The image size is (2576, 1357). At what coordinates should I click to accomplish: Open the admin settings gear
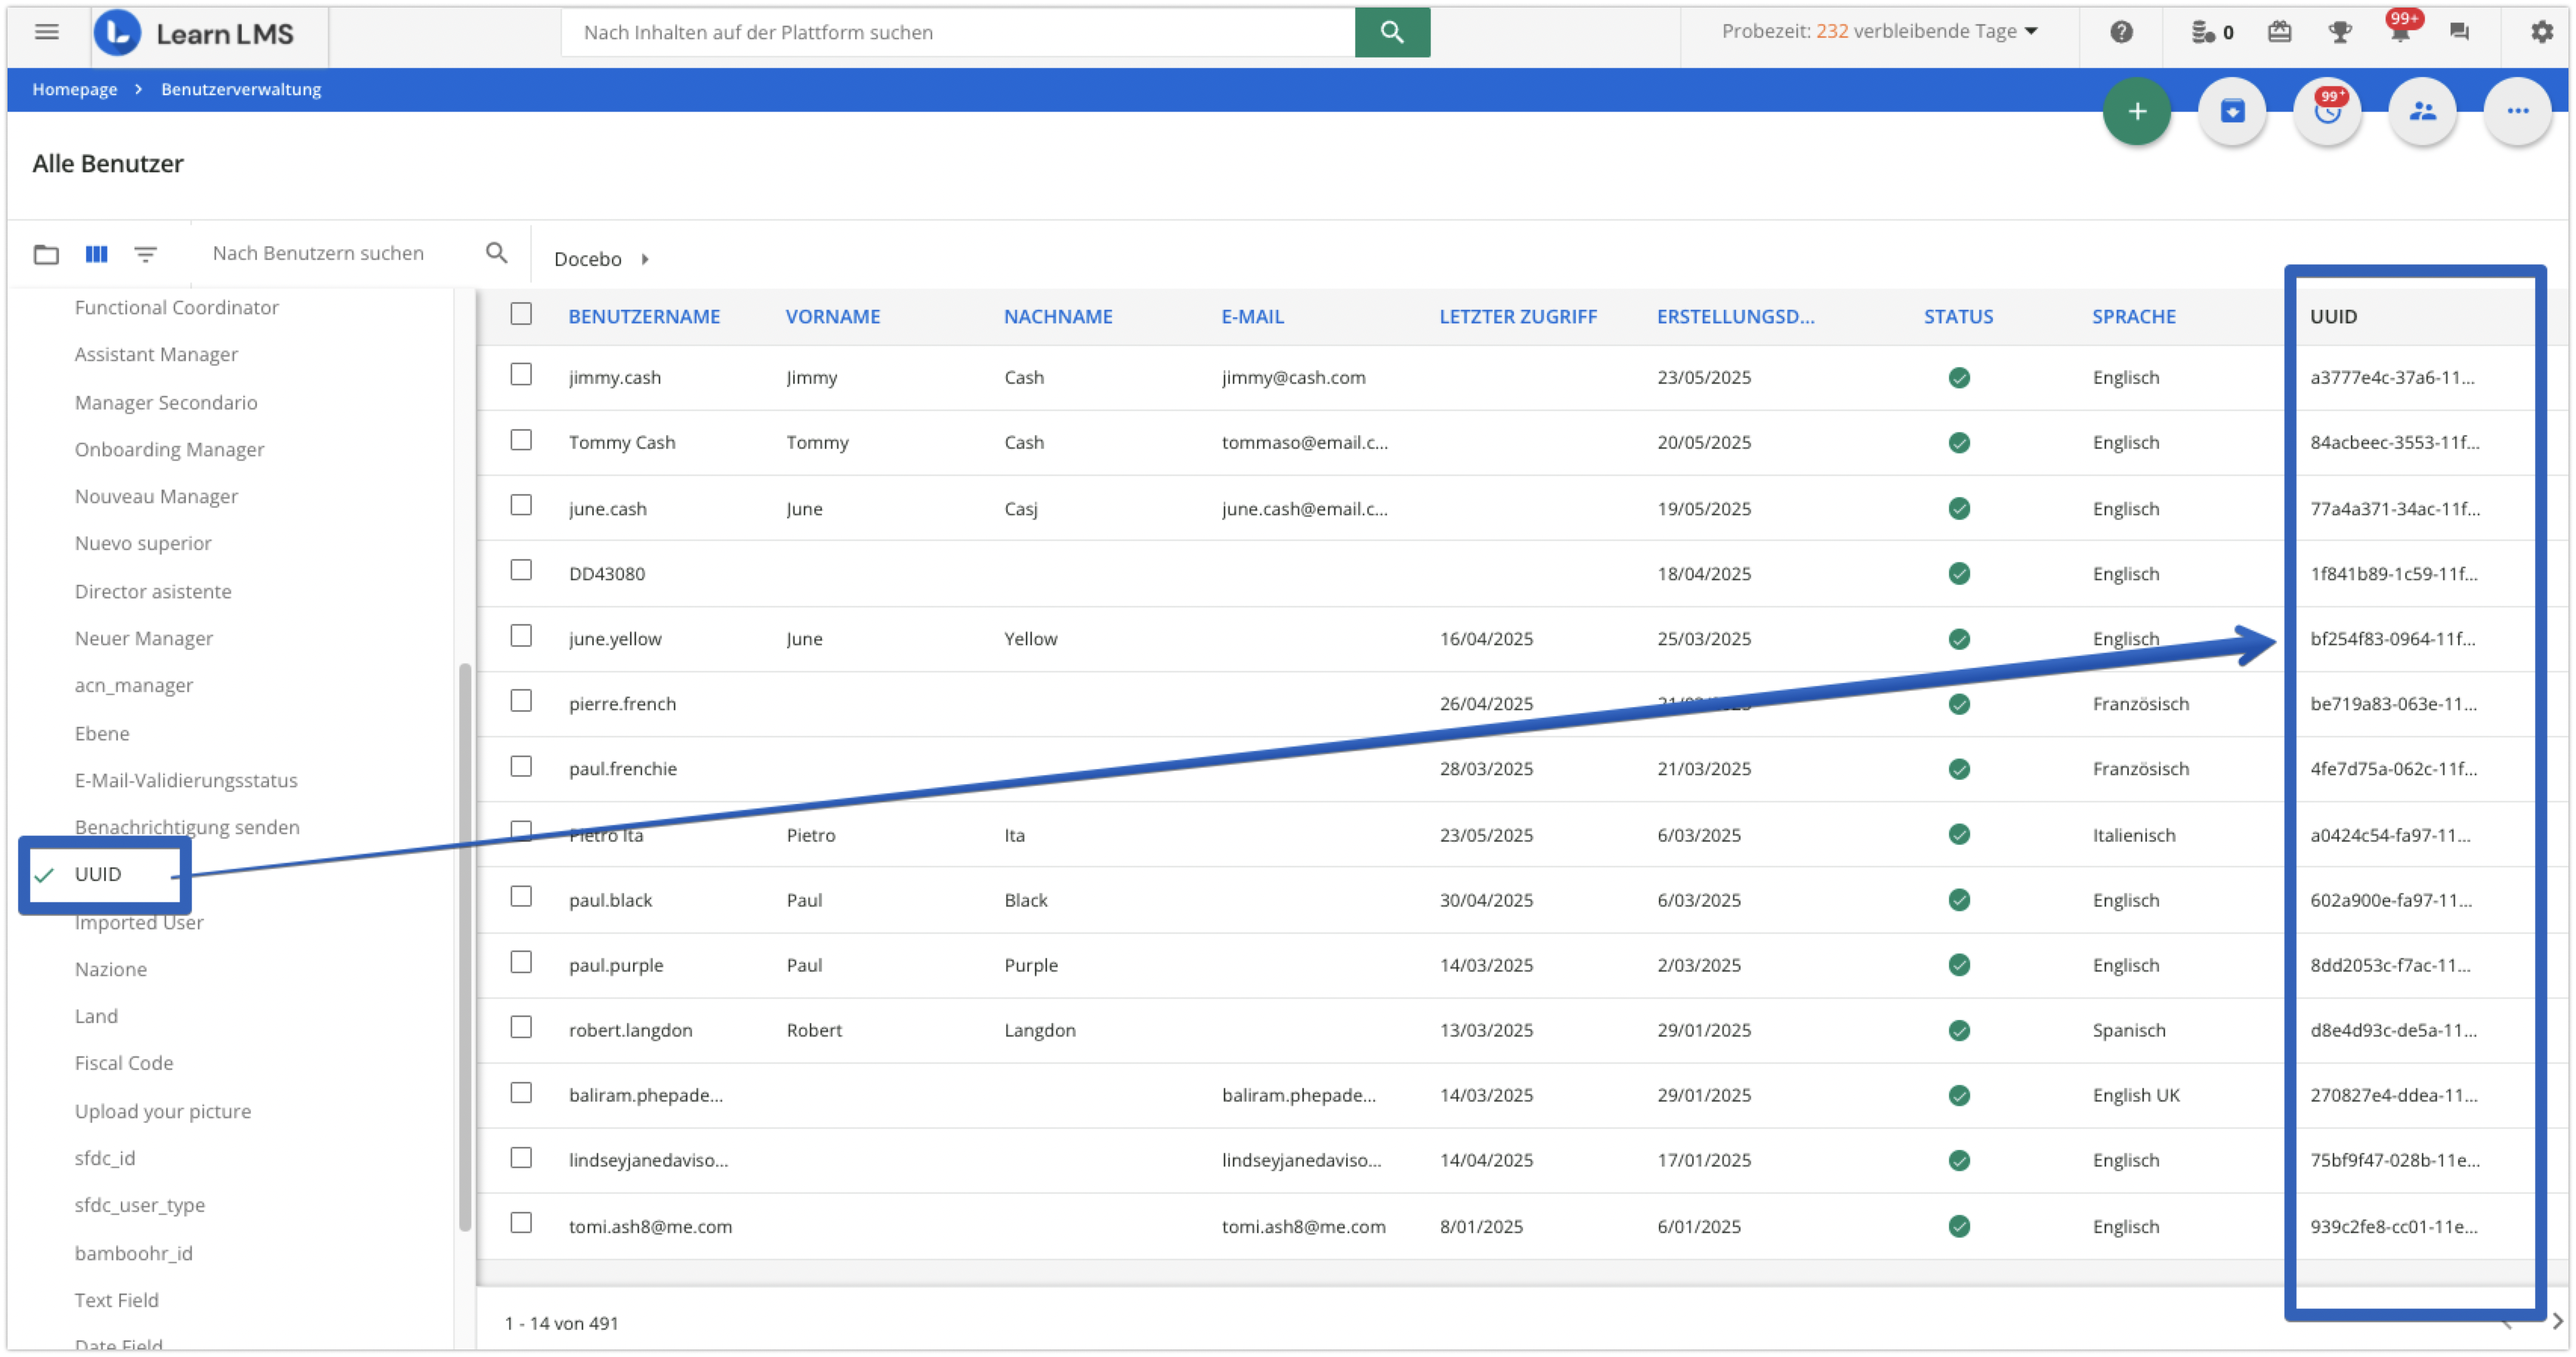point(2541,32)
